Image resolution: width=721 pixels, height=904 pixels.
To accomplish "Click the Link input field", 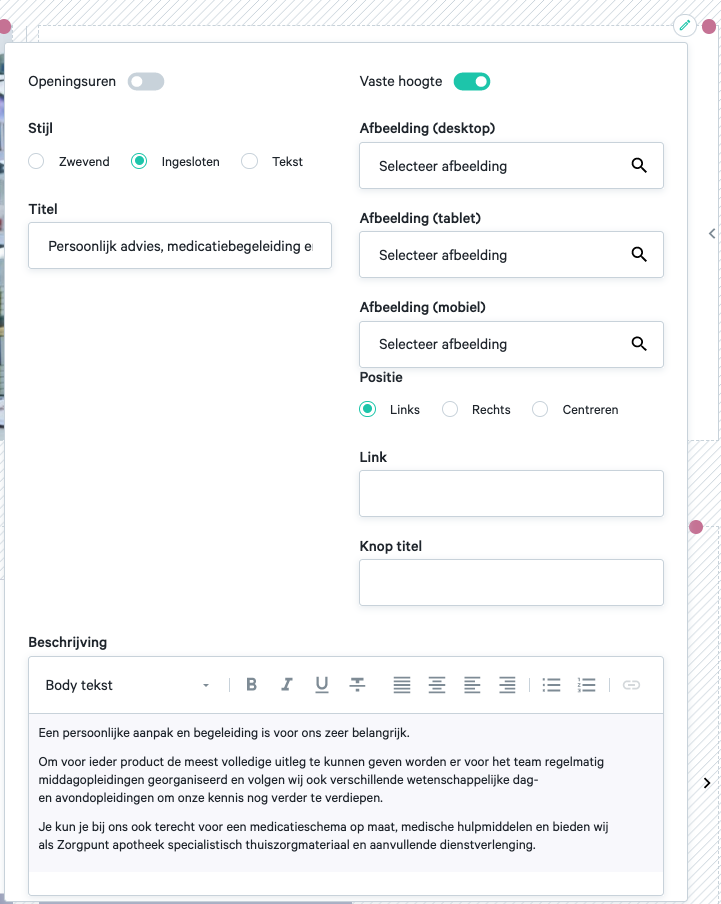I will 511,493.
